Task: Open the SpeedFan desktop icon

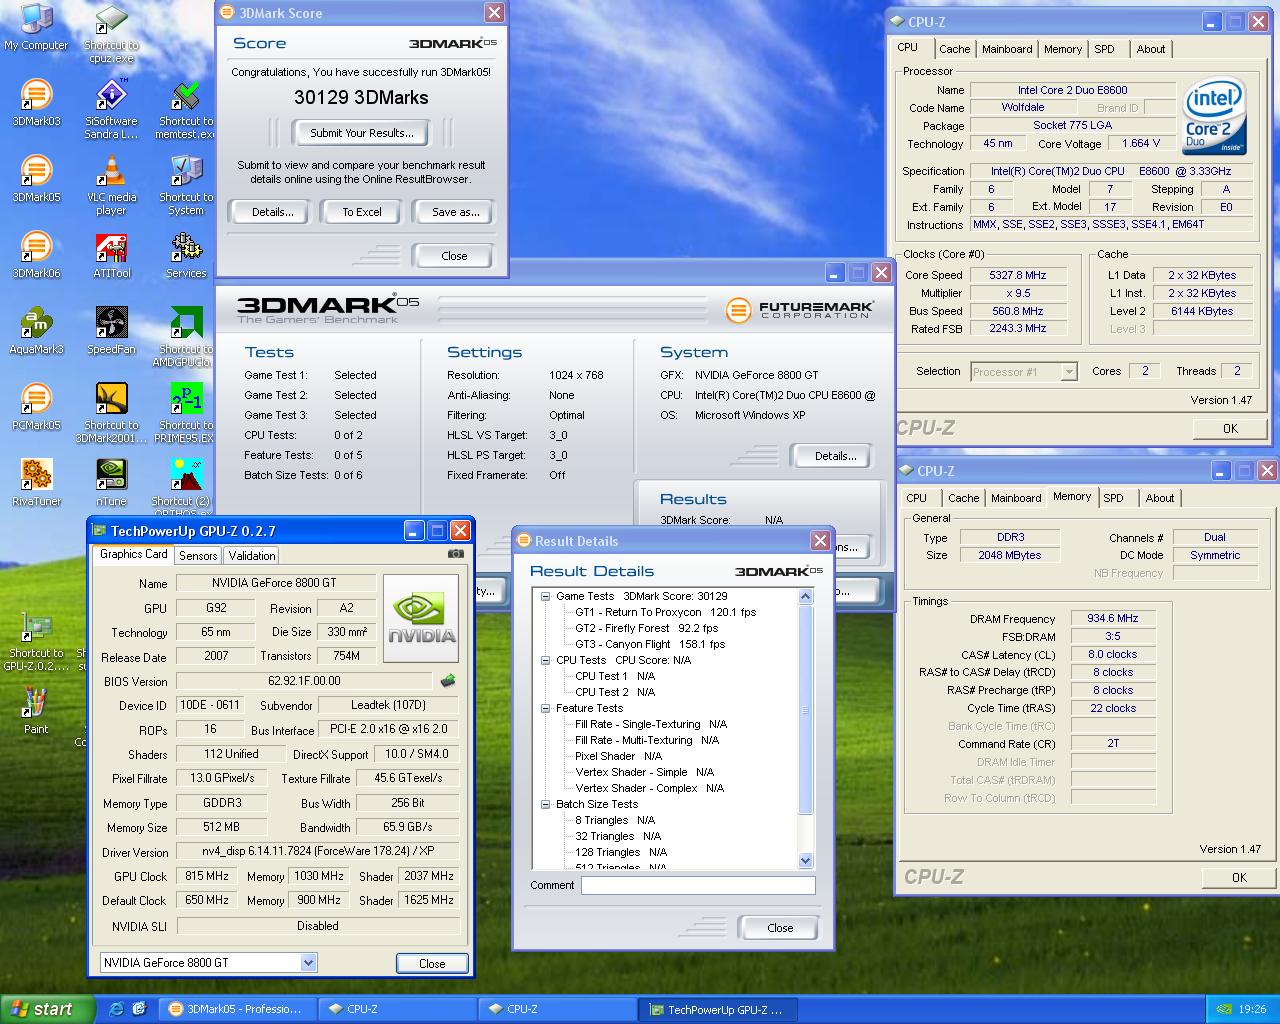Action: click(111, 331)
